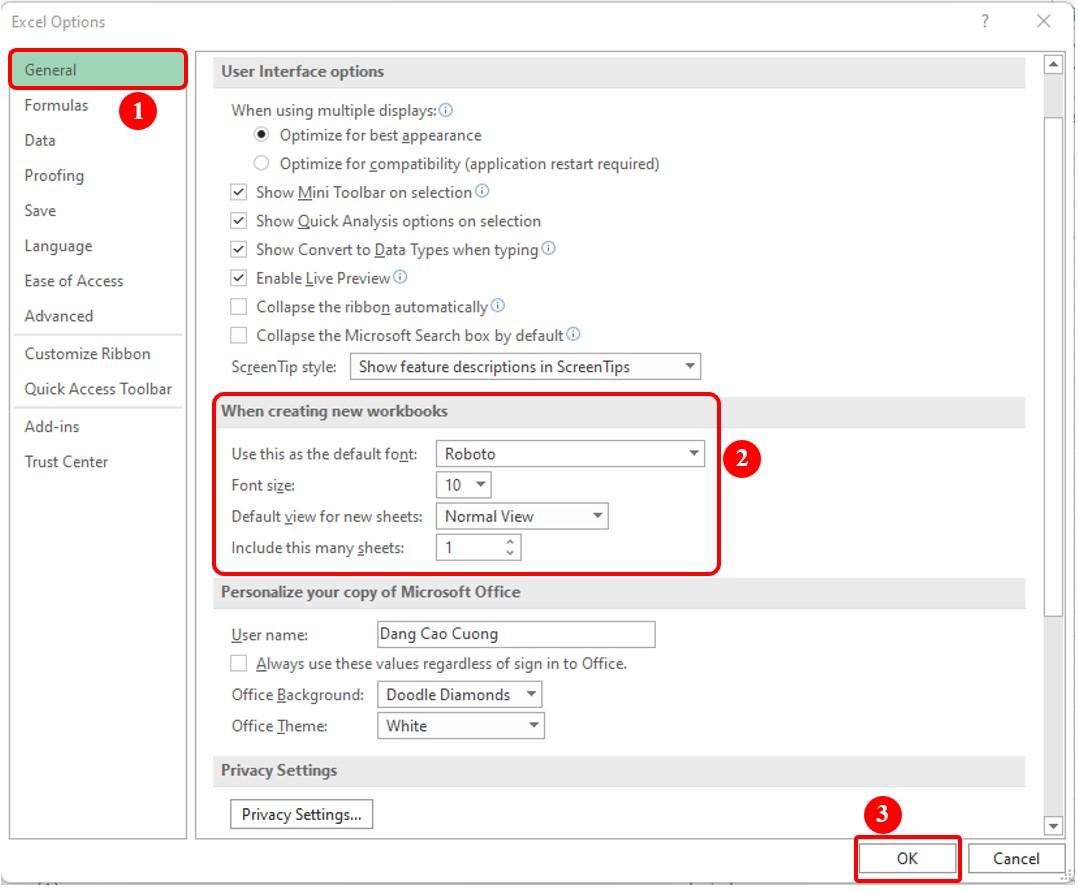Open Default view for new sheets dropdown

pos(522,516)
